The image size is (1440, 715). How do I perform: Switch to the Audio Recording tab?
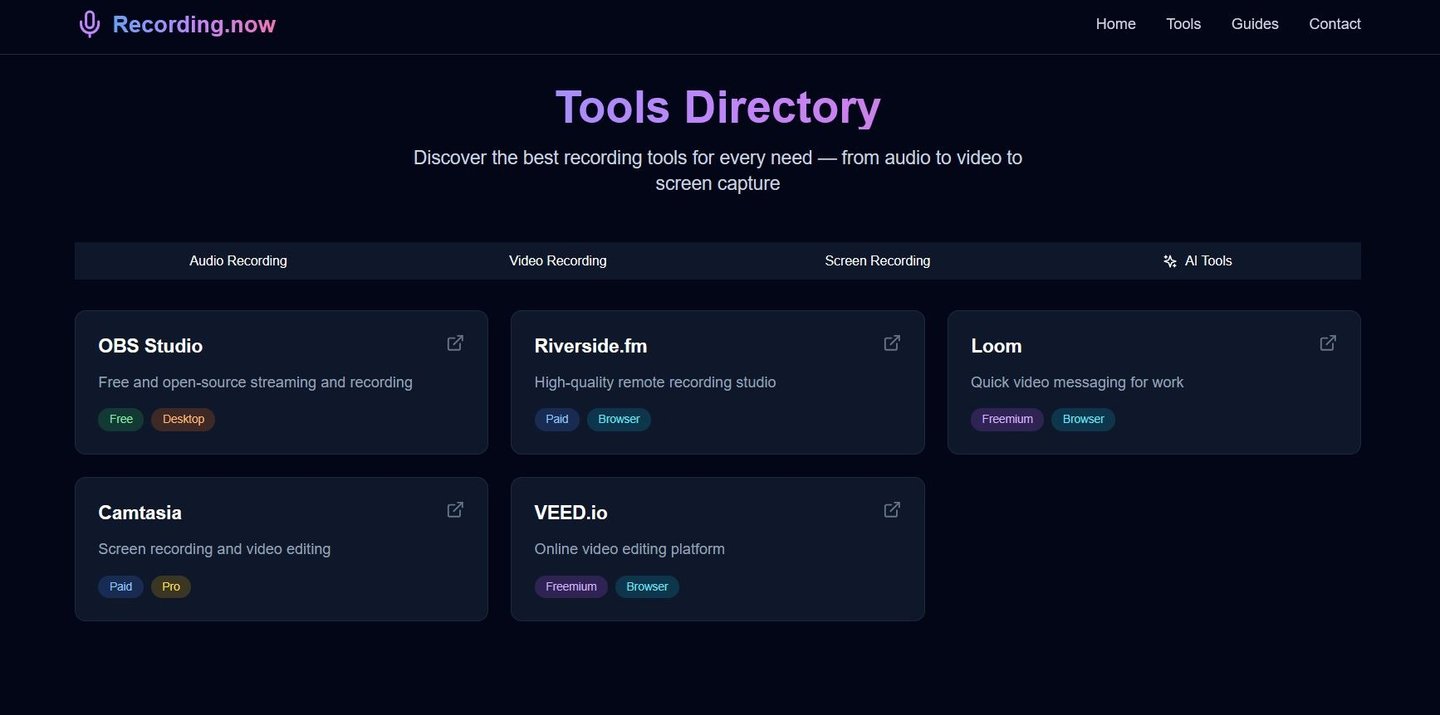(238, 261)
